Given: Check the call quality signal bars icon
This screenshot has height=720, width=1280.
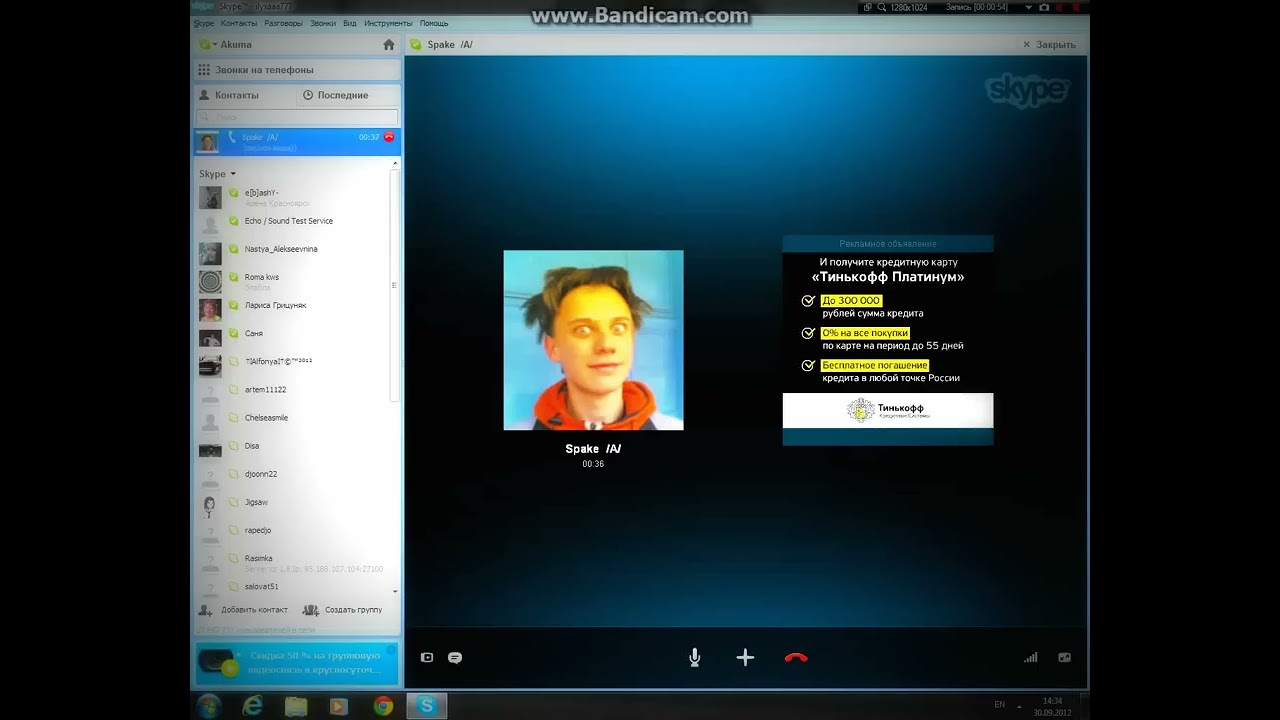Looking at the screenshot, I should click(x=1031, y=657).
